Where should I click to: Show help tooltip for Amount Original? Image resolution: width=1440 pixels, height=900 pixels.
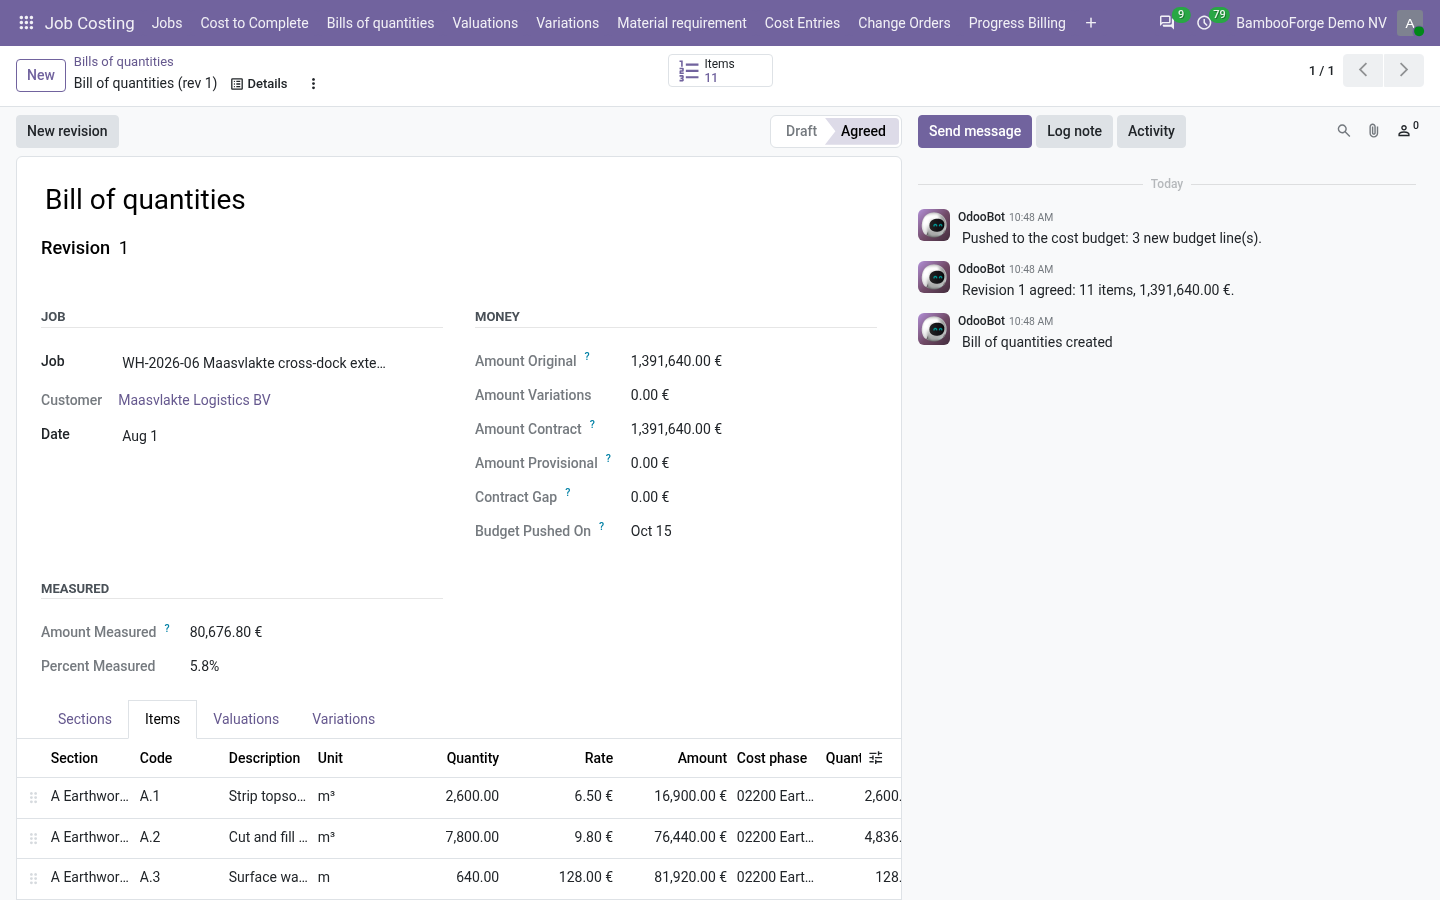click(x=587, y=356)
